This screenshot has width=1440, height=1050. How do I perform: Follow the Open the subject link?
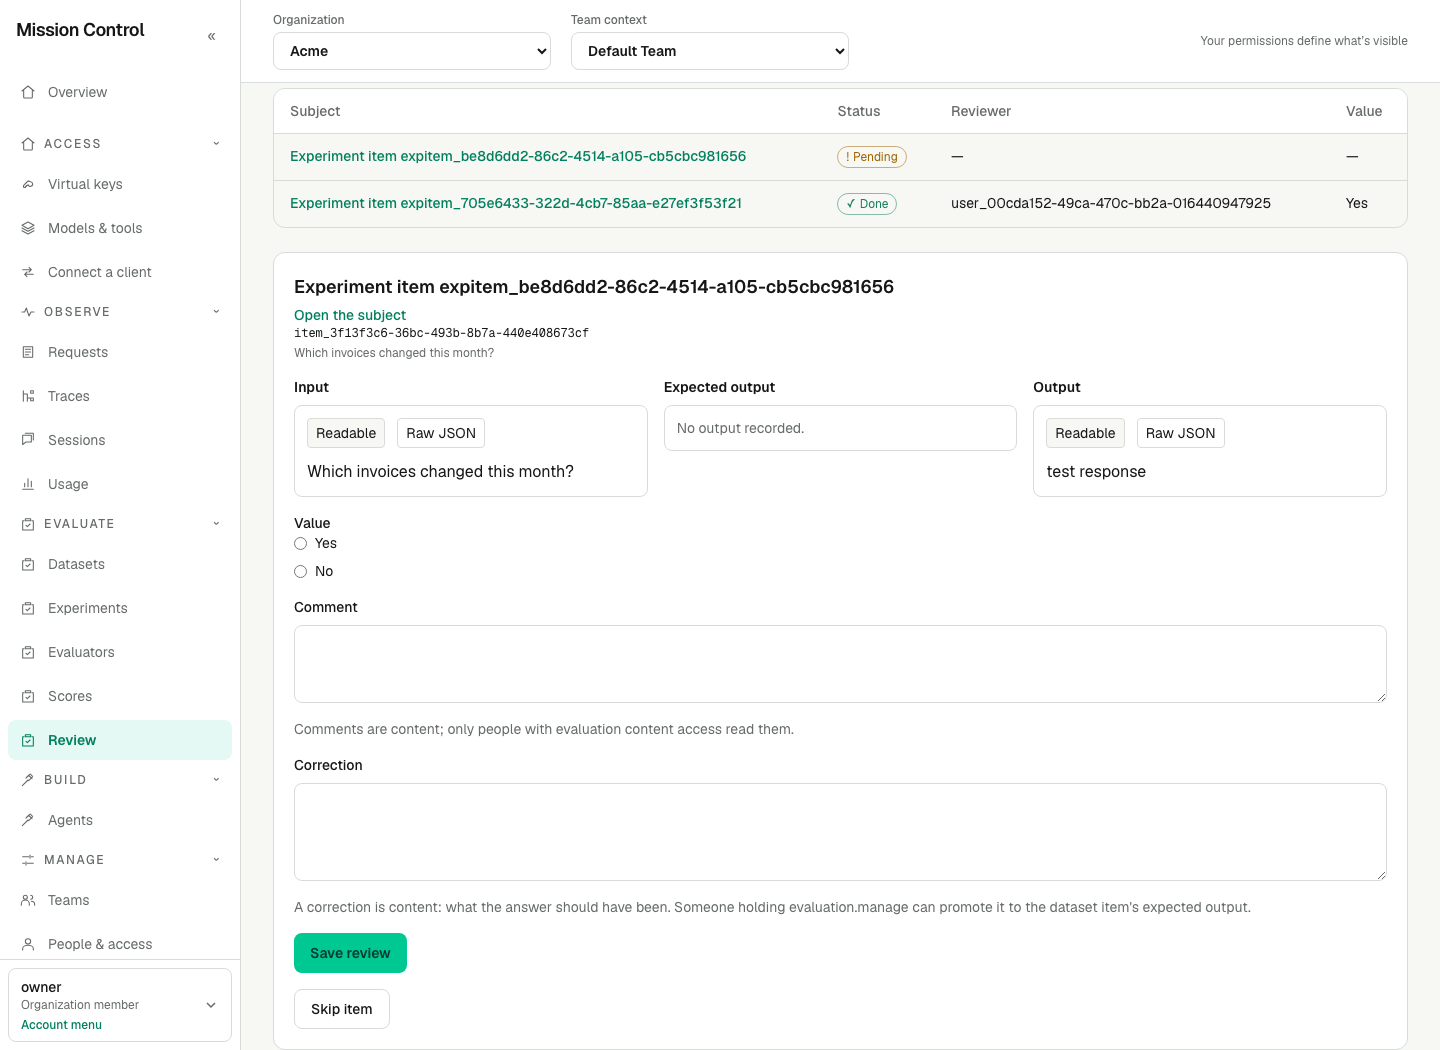(350, 315)
